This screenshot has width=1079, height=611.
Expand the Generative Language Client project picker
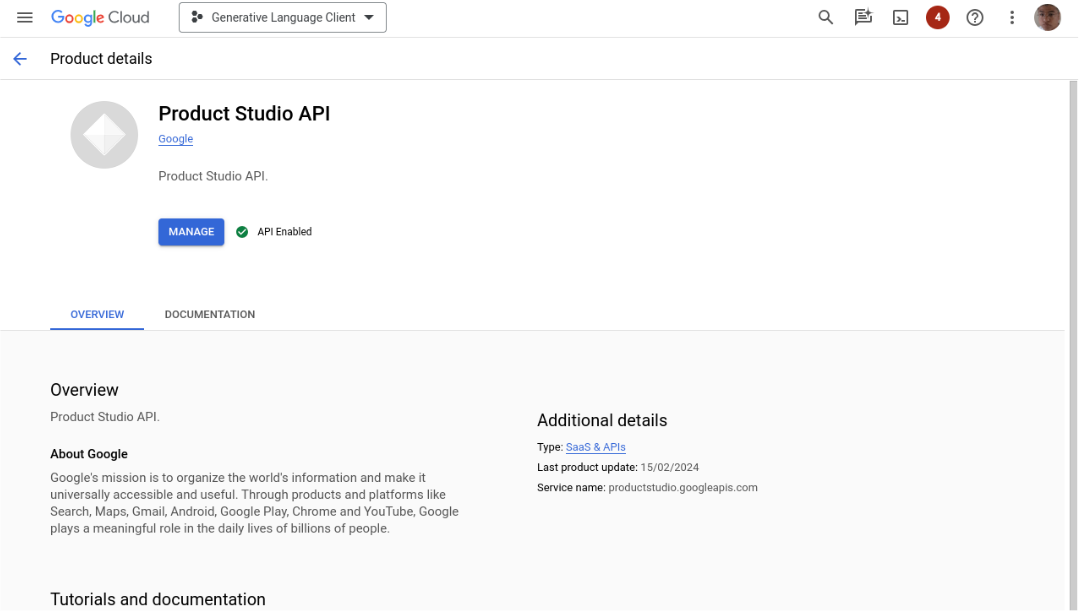coord(282,18)
